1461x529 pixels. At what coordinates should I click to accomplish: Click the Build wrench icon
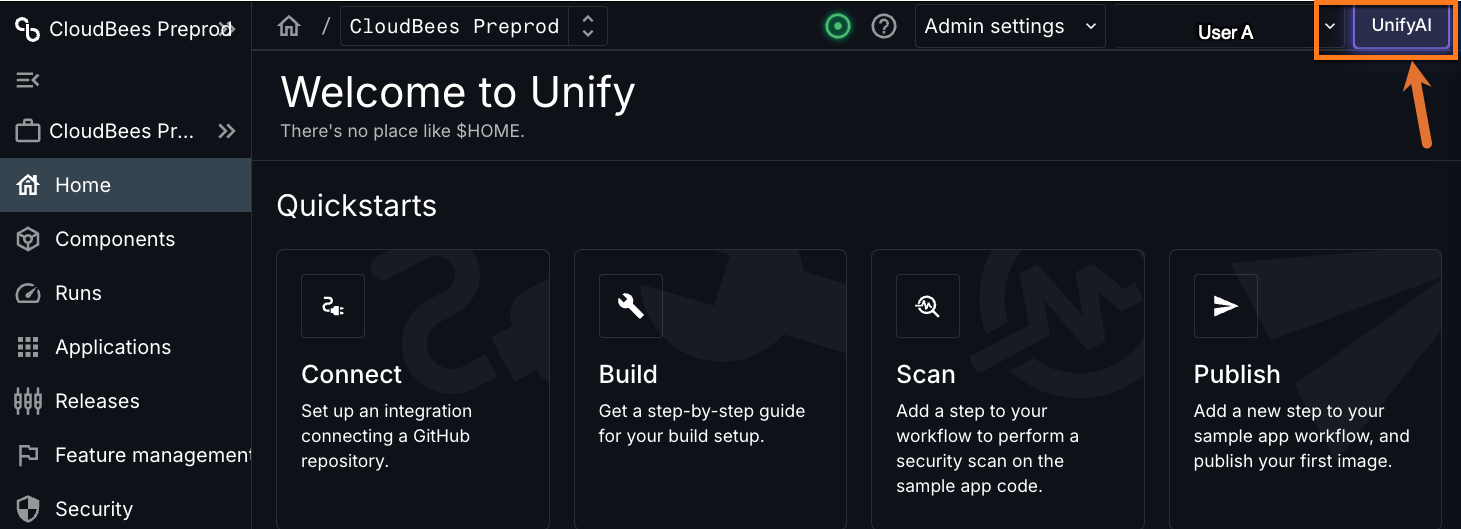(x=631, y=306)
